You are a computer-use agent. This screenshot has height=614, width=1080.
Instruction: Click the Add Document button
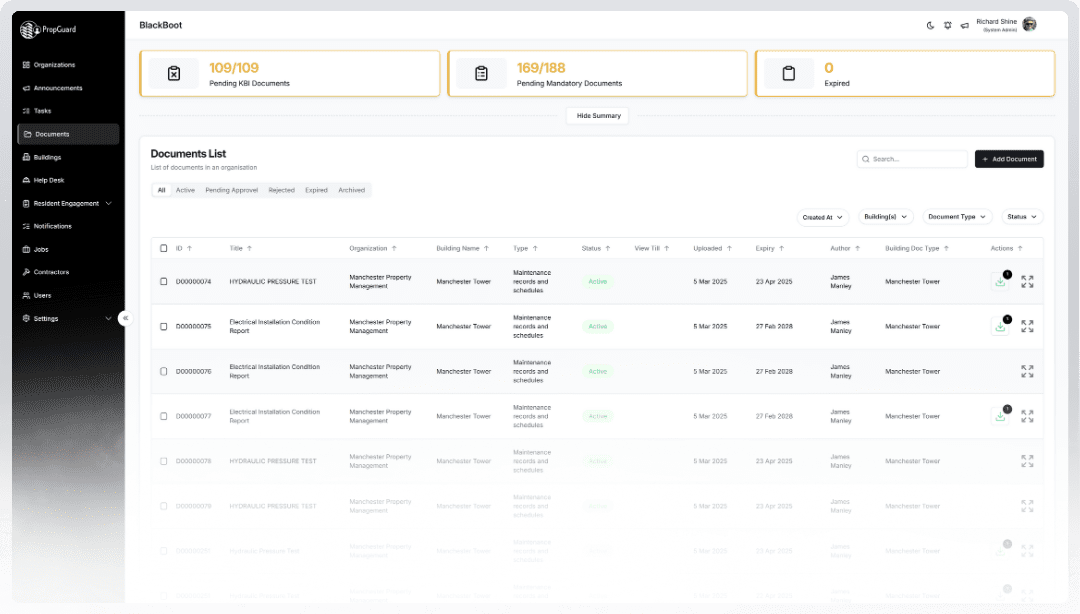[1009, 159]
